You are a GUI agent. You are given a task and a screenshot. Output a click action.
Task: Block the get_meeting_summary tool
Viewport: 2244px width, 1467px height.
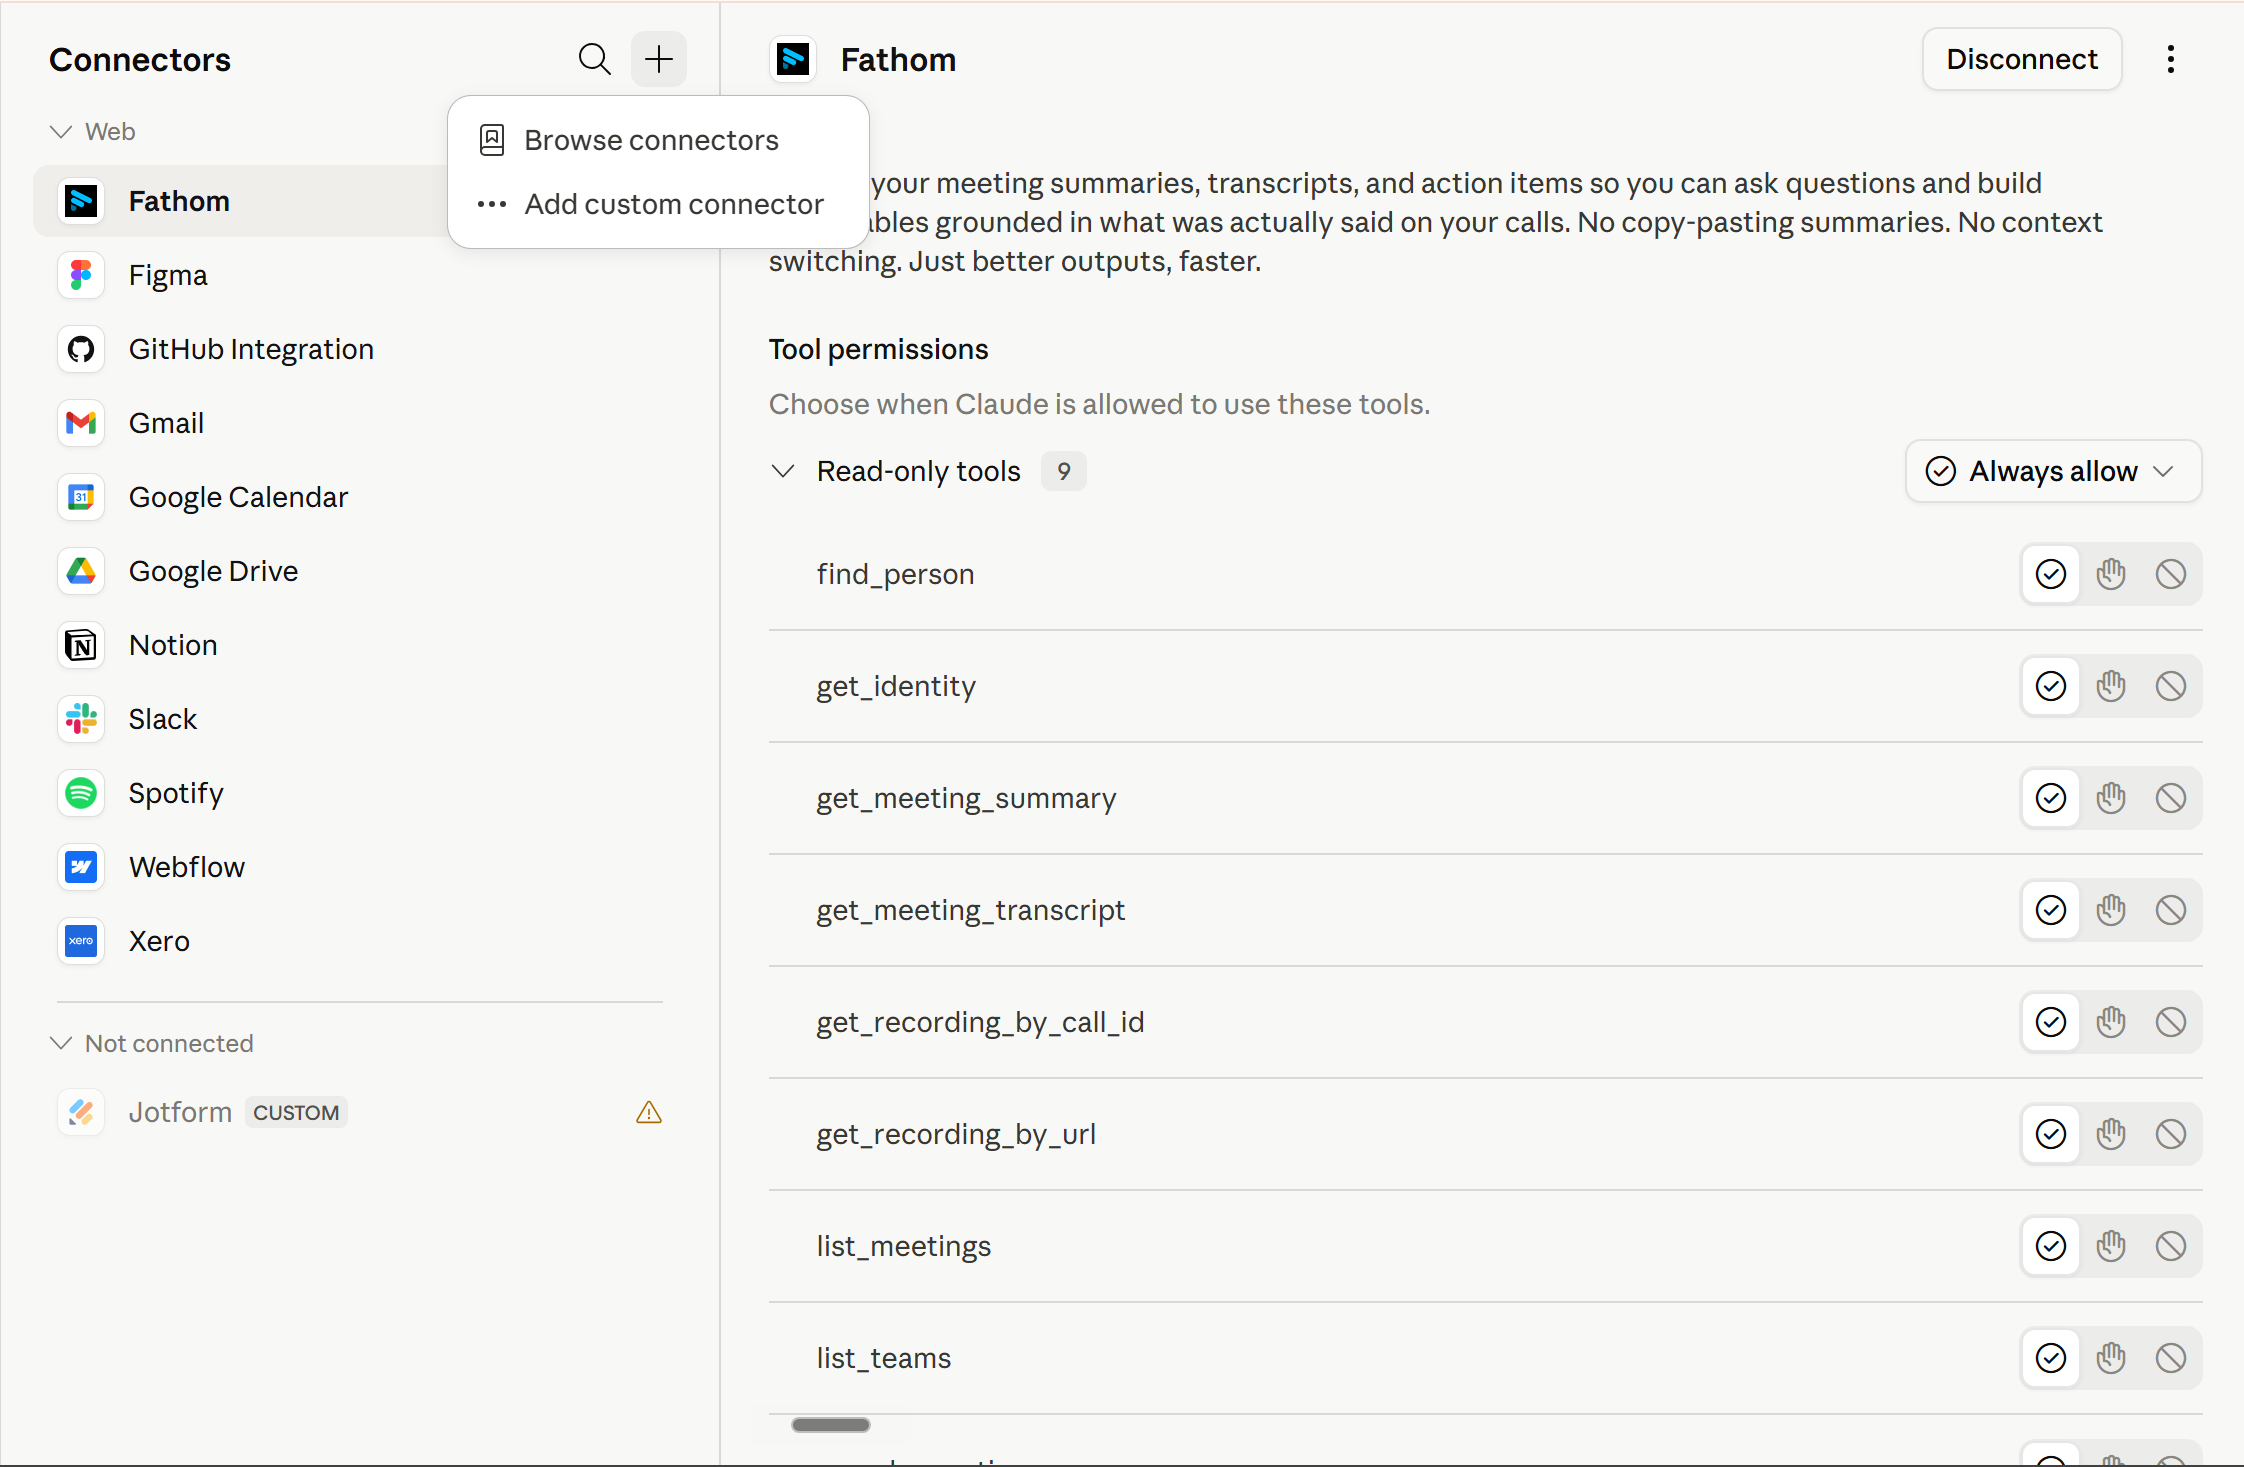pos(2171,798)
